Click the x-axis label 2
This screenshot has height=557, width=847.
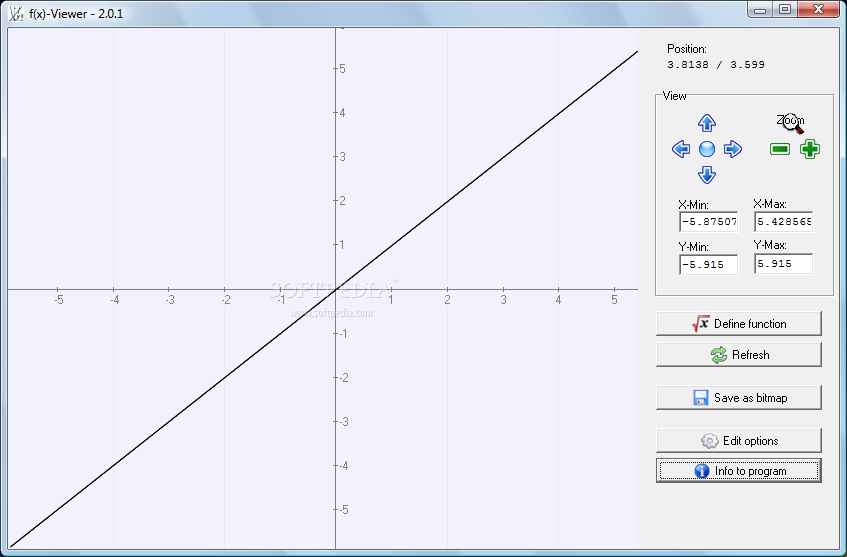tap(447, 300)
